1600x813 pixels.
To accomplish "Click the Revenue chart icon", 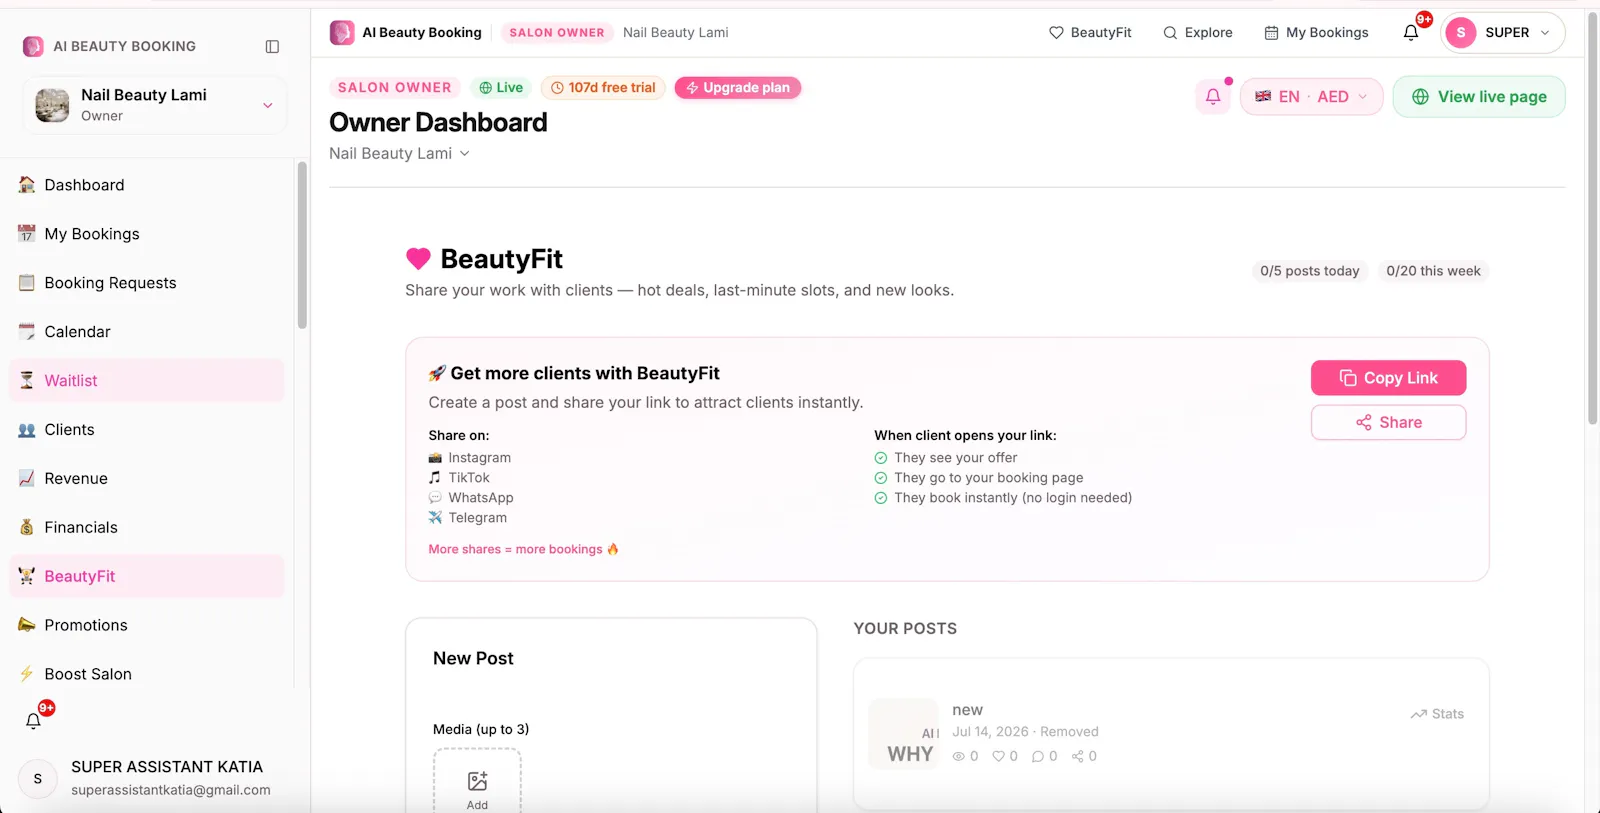I will [x=27, y=479].
